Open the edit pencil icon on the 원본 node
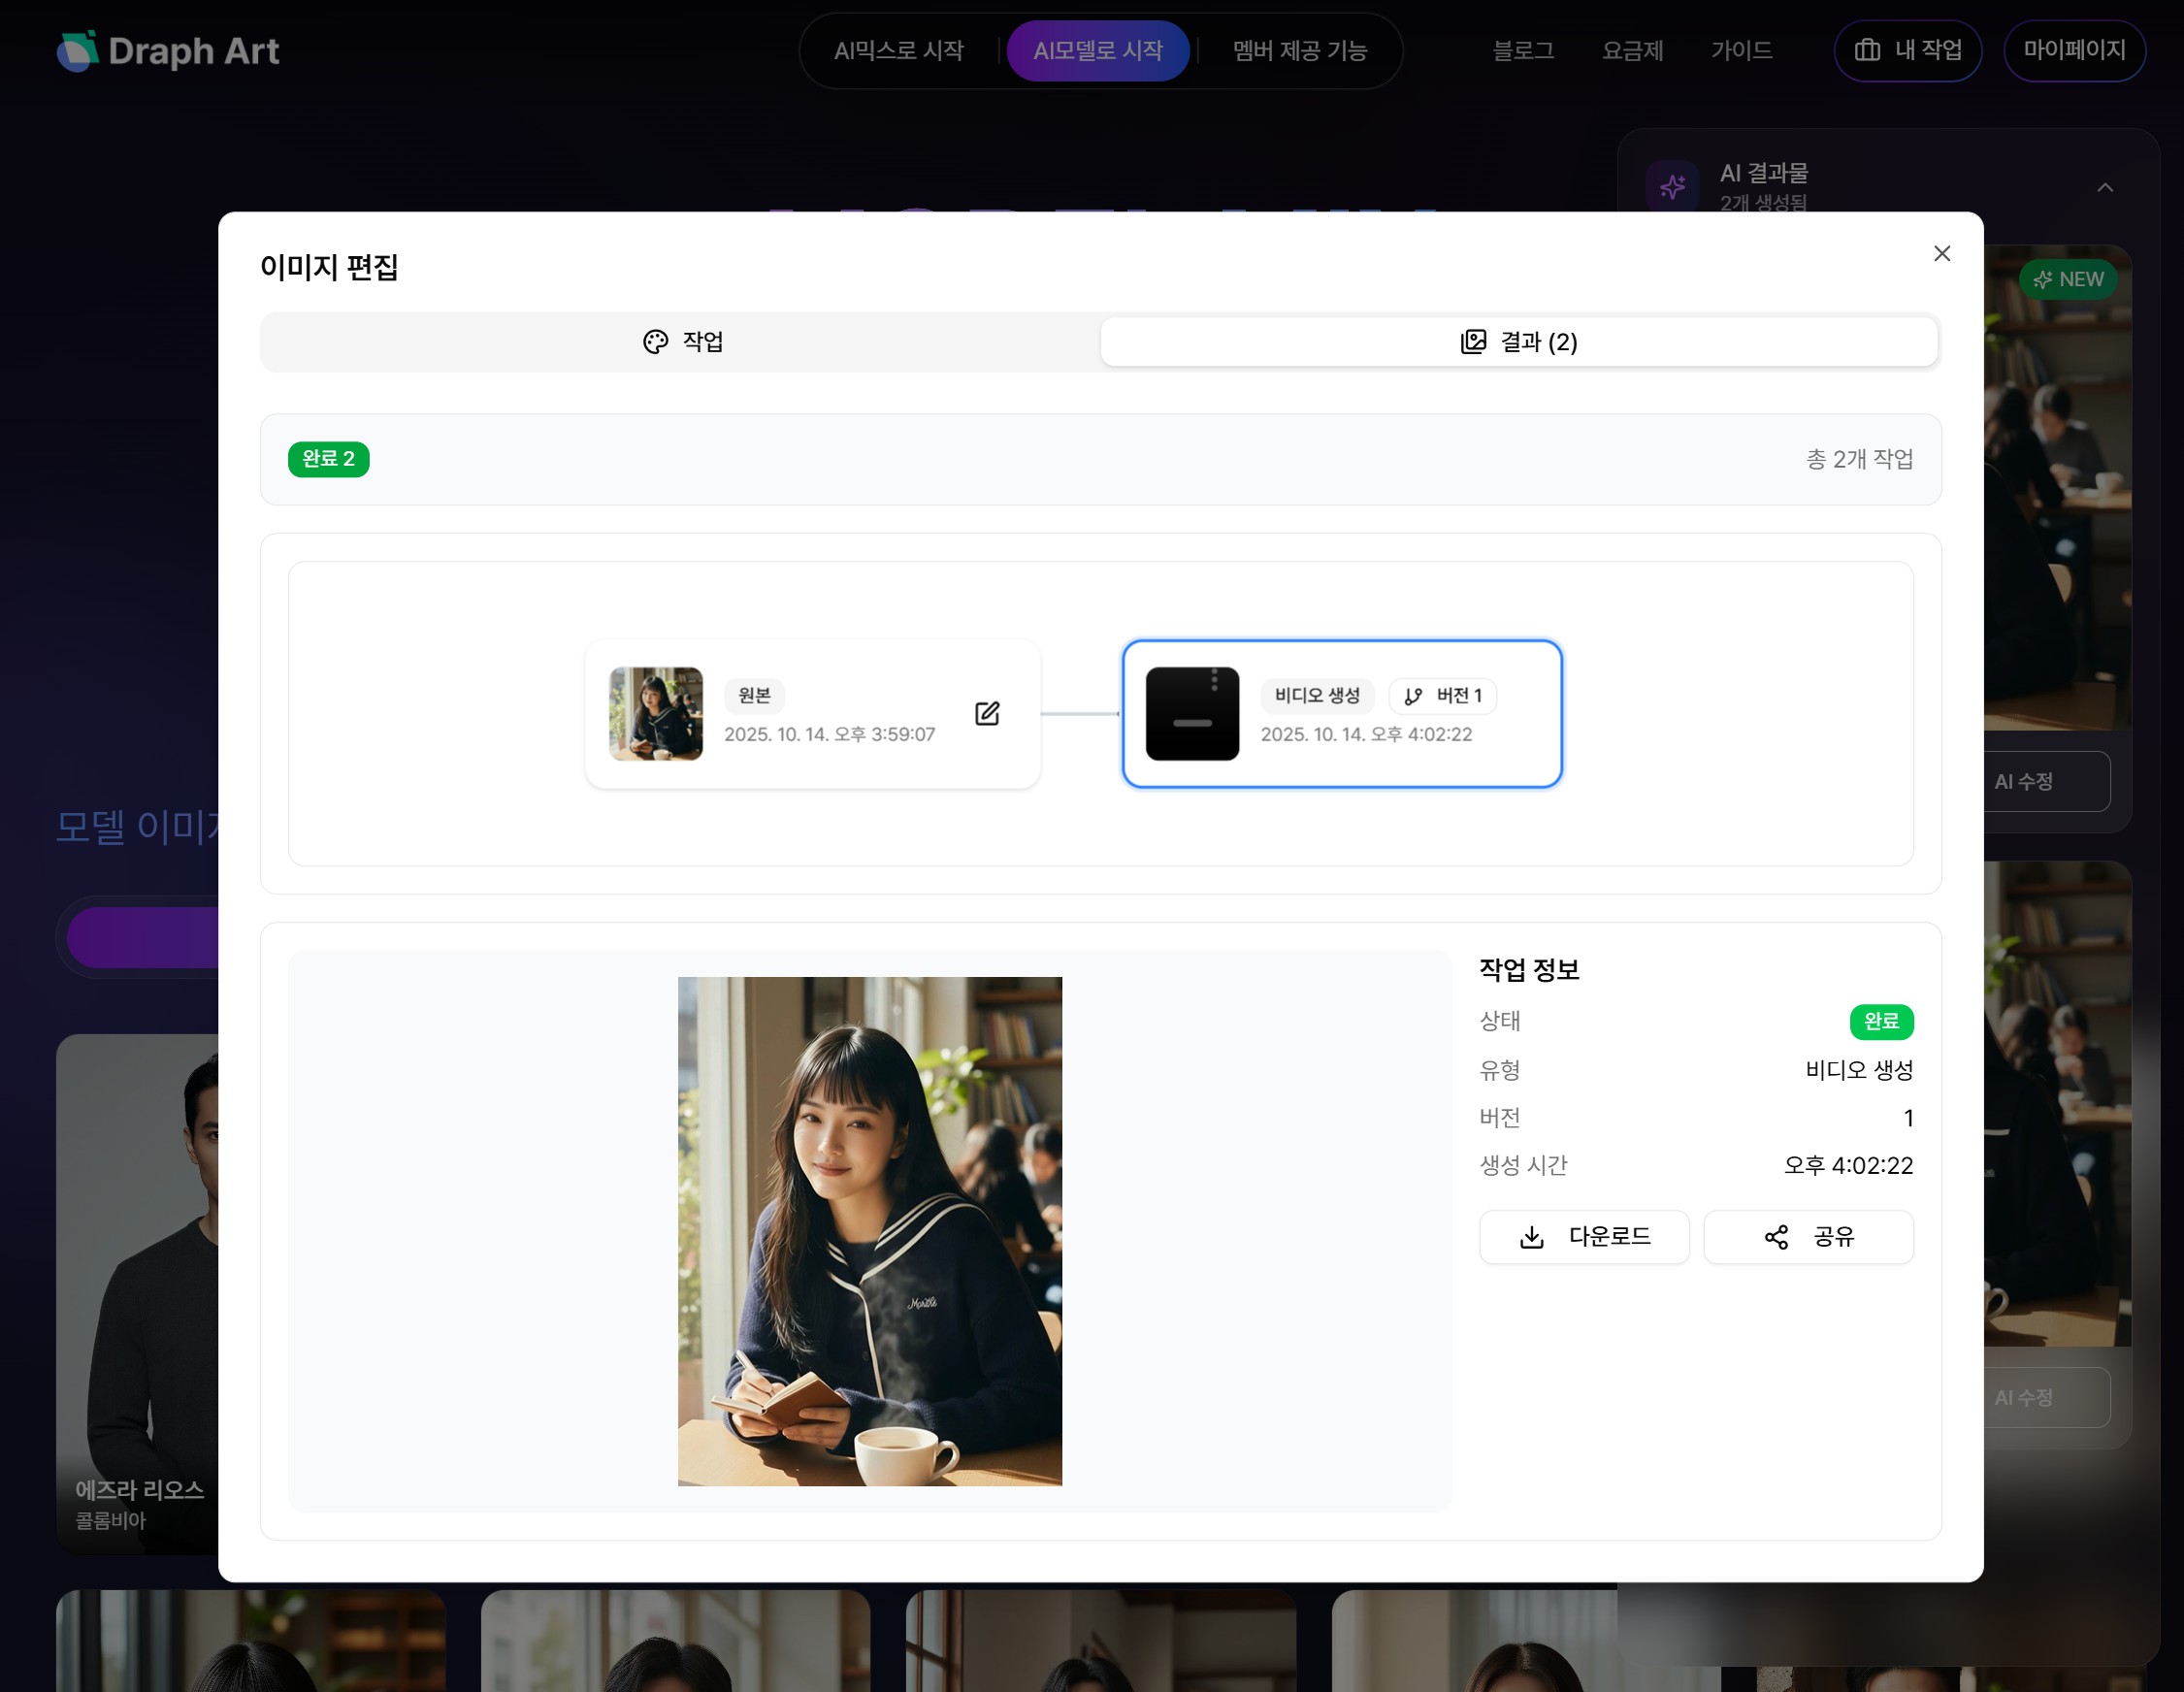2184x1692 pixels. (988, 713)
